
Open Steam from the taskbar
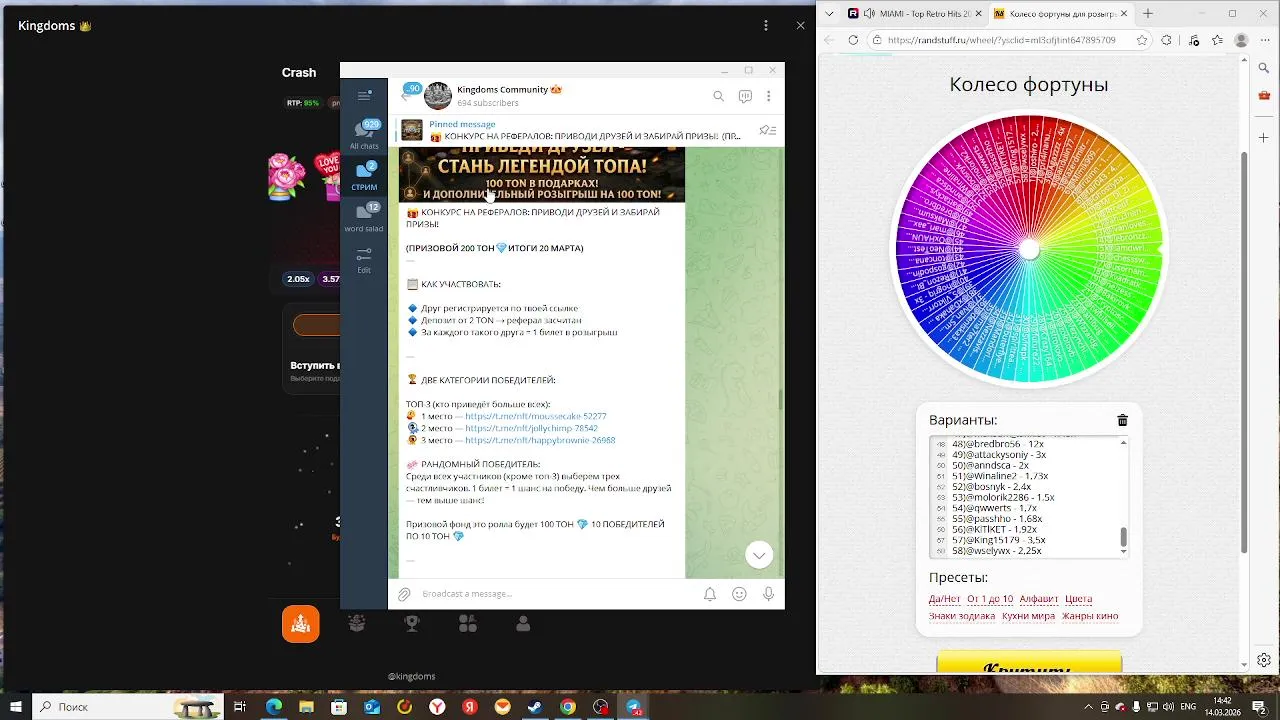point(535,707)
